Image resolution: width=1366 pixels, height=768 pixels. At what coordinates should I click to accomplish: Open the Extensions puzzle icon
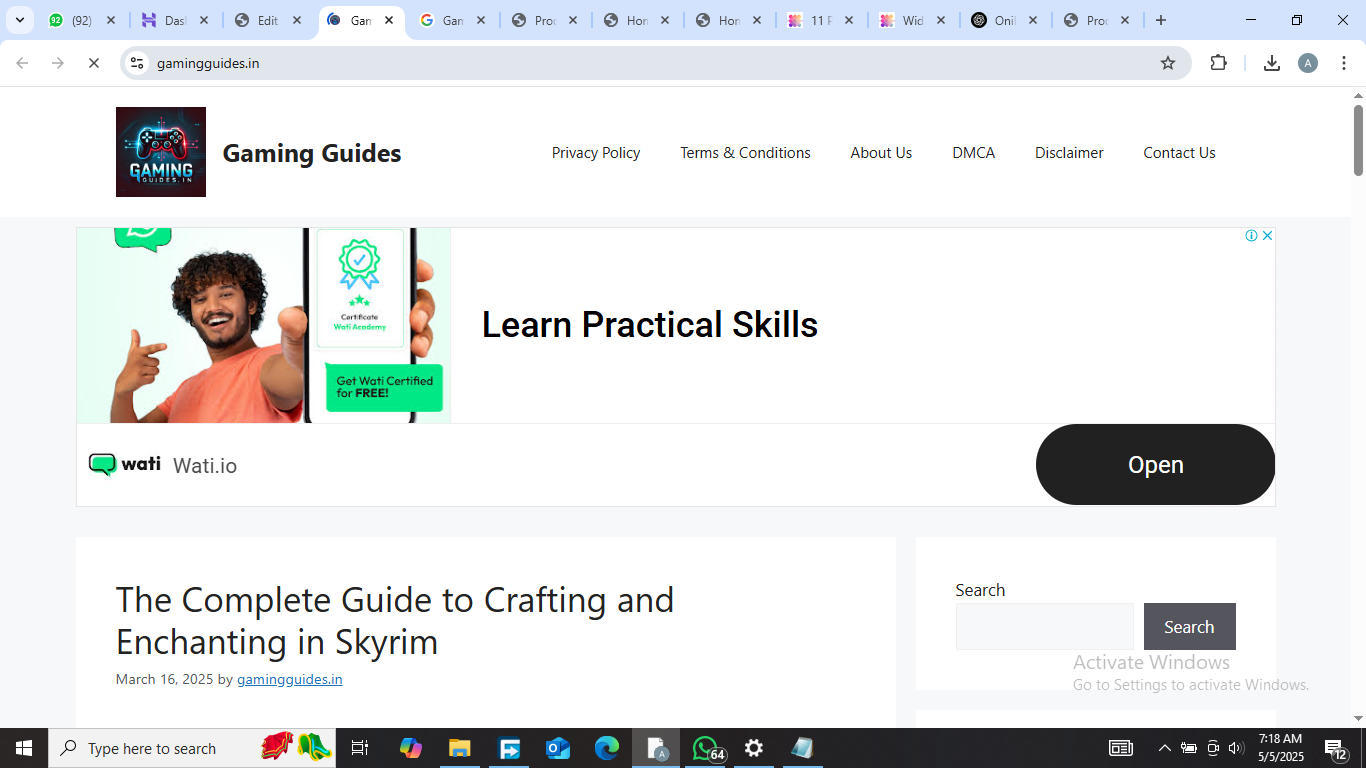(1218, 63)
